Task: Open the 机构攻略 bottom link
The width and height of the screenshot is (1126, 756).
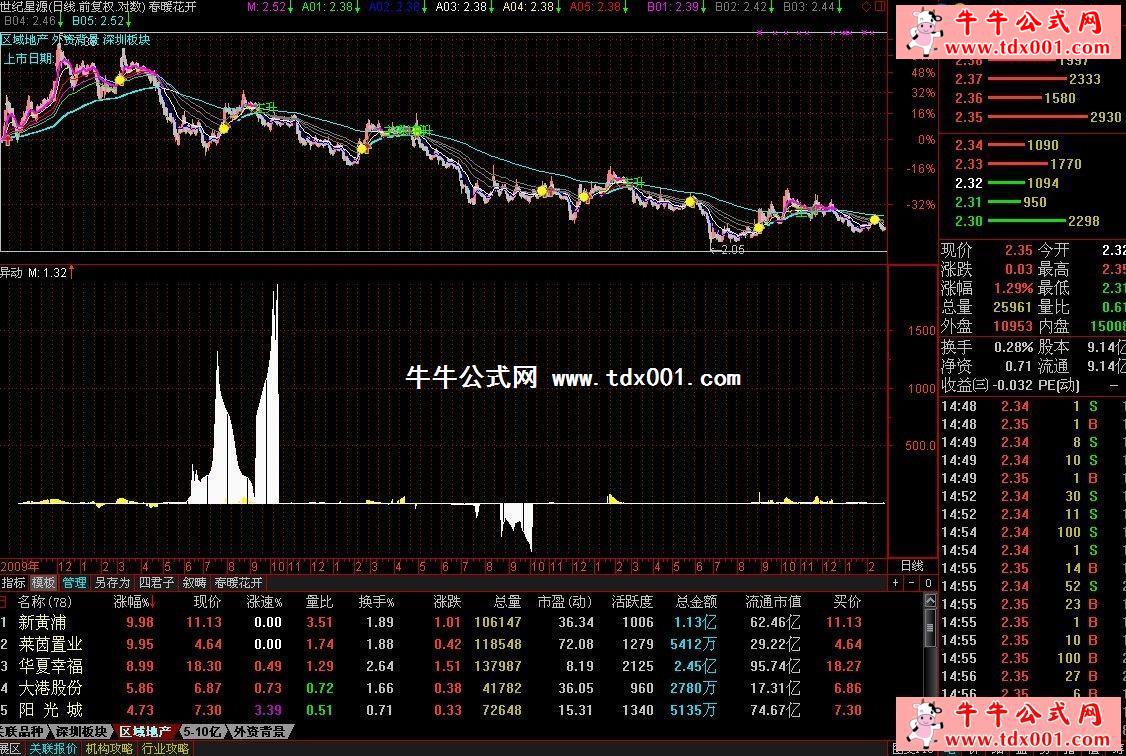Action: [x=109, y=748]
